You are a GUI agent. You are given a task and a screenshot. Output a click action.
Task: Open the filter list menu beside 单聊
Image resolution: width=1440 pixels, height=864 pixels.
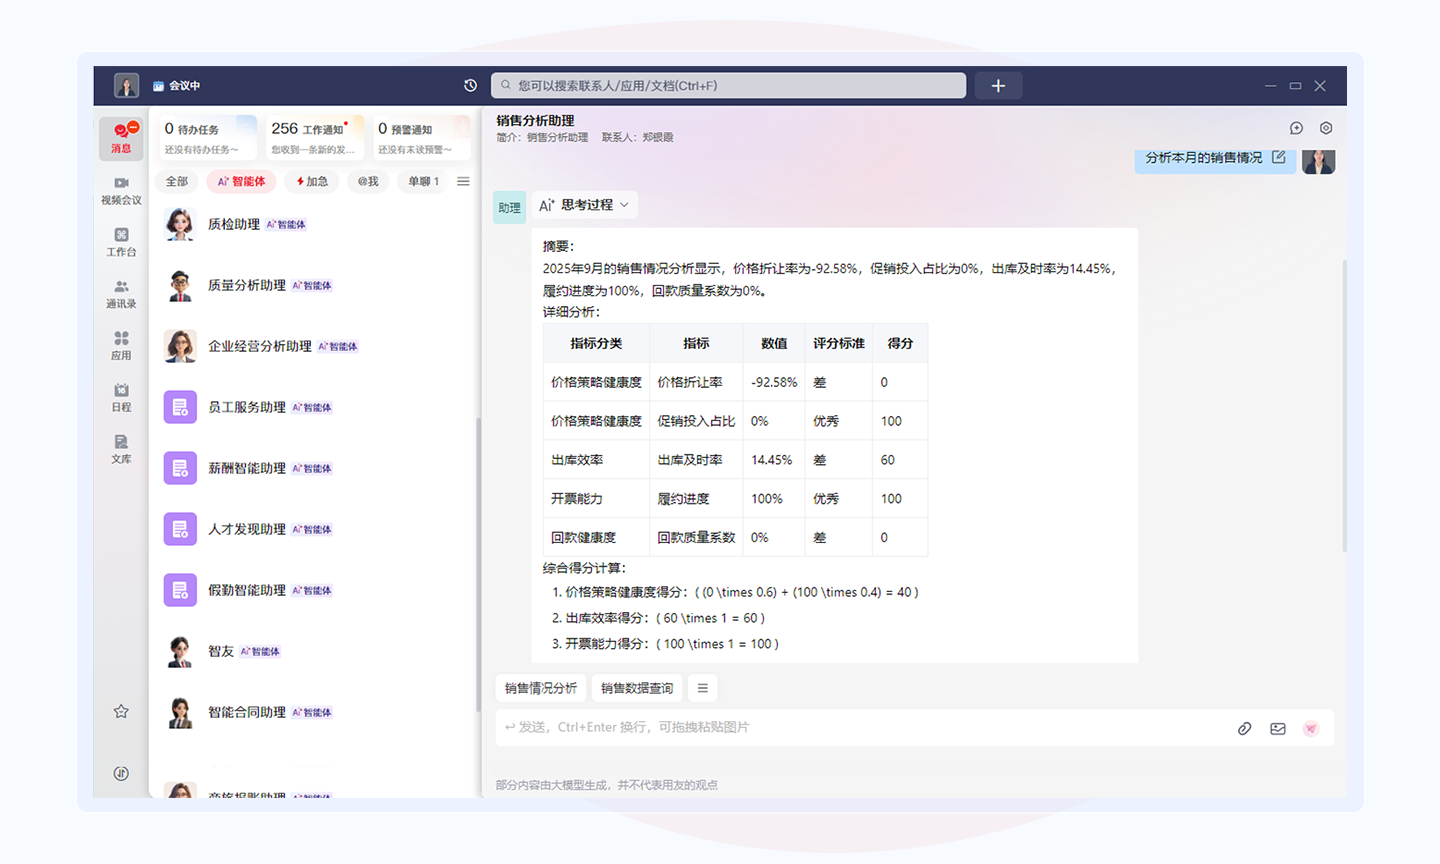click(463, 181)
